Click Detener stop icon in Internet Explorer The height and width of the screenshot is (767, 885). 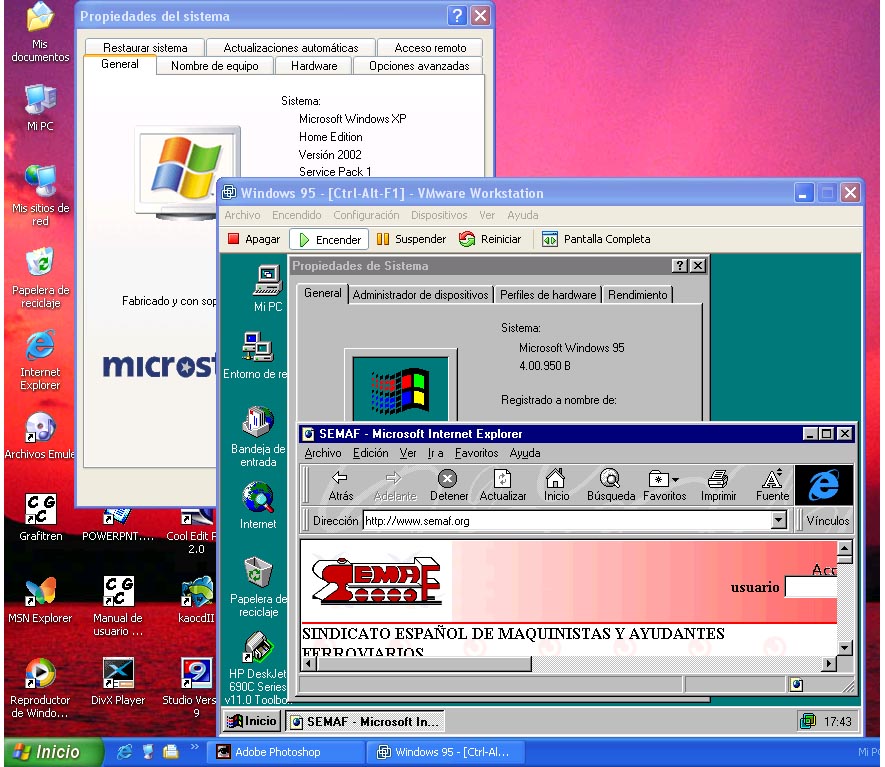coord(449,485)
